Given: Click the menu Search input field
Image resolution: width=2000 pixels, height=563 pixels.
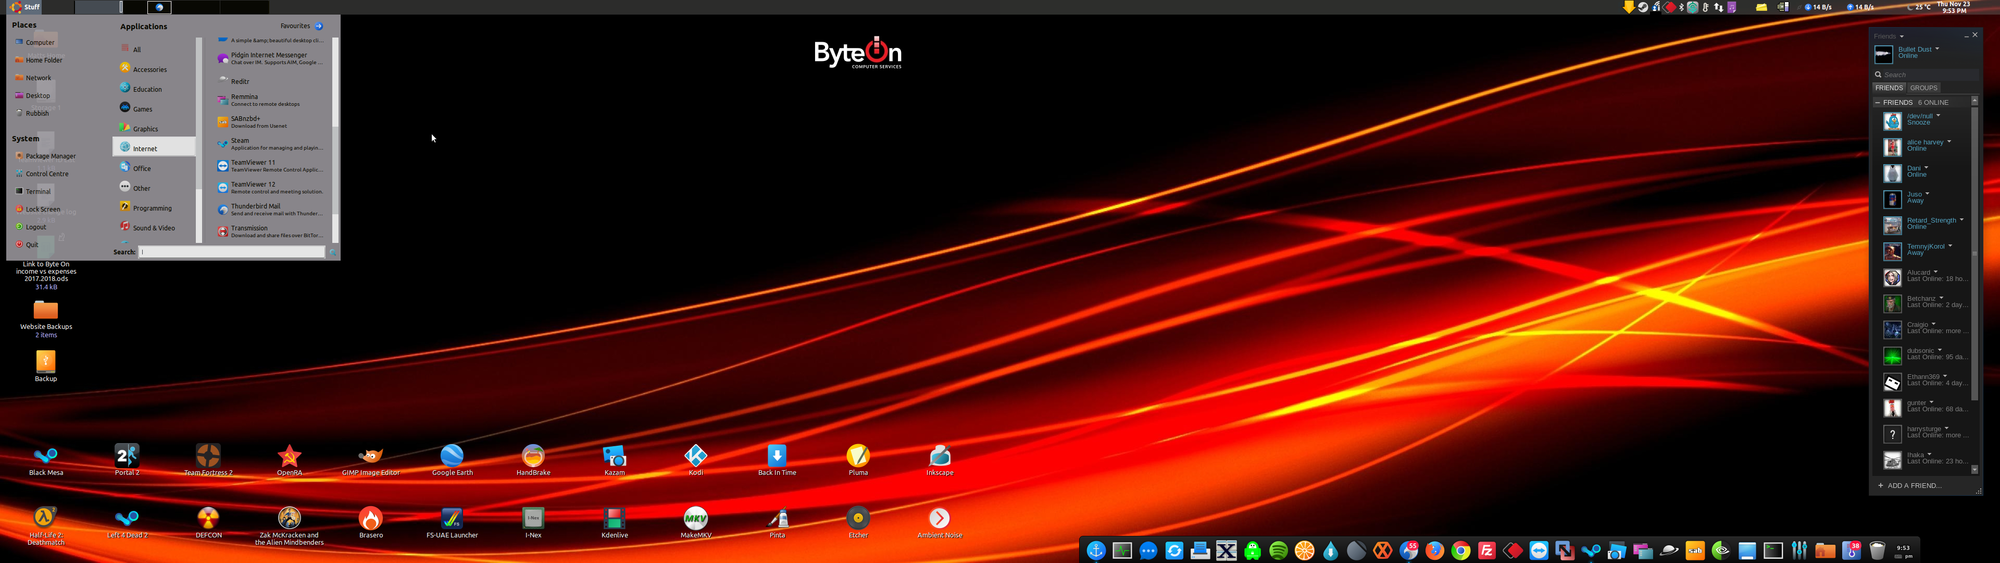Looking at the screenshot, I should [x=231, y=252].
